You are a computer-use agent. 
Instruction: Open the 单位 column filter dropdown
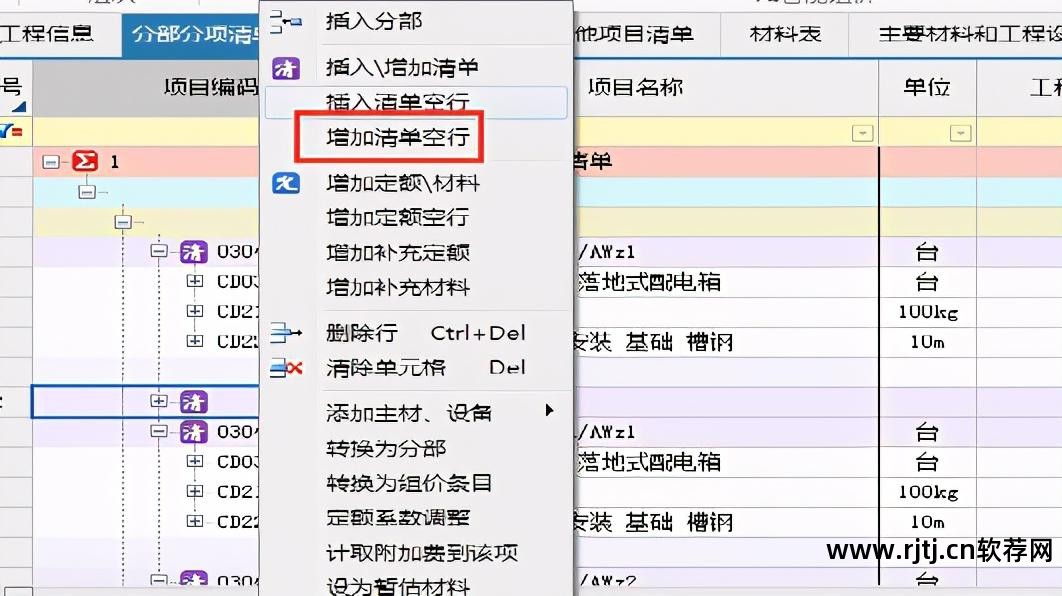tap(960, 133)
